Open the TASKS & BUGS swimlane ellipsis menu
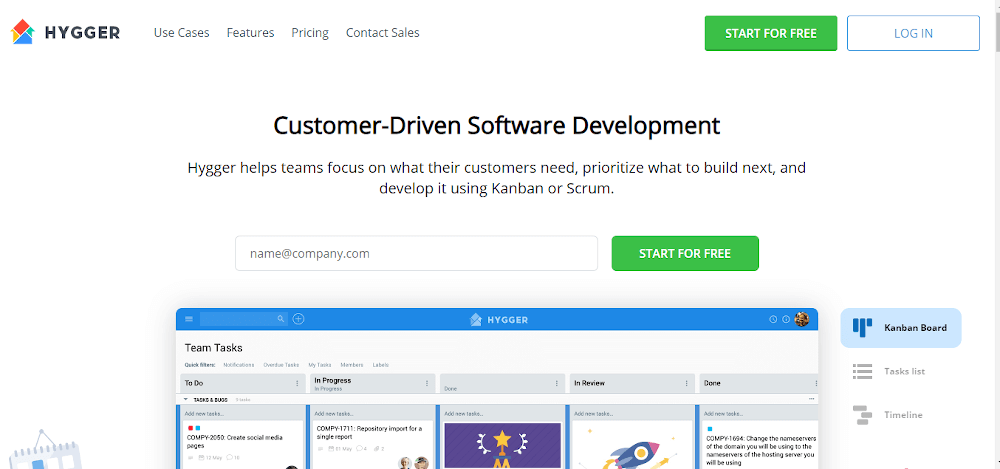The image size is (1000, 469). [811, 399]
